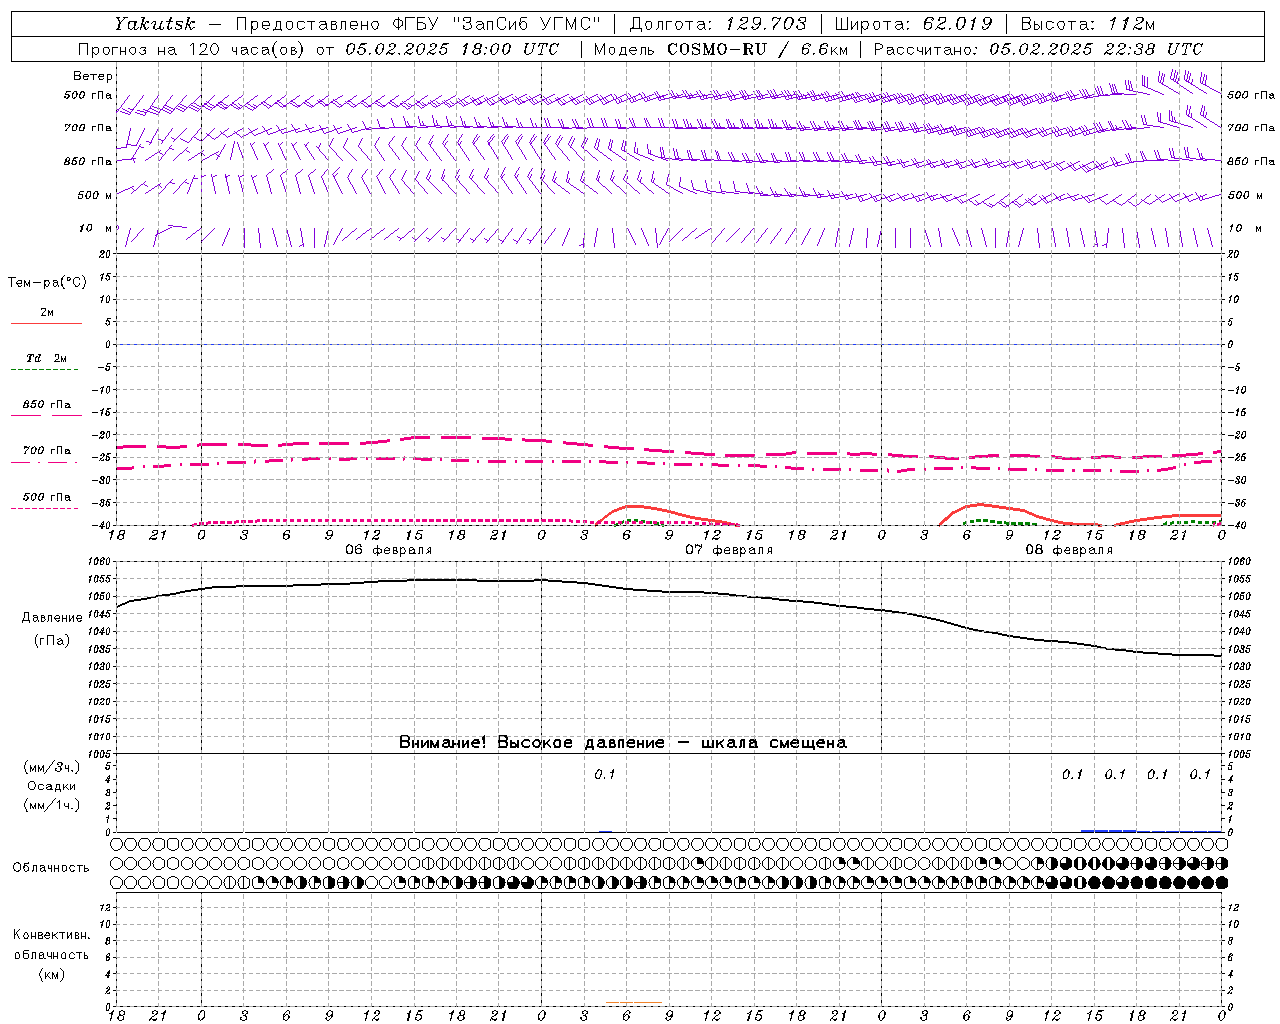Click the '08 февраля' date label

tap(1069, 550)
